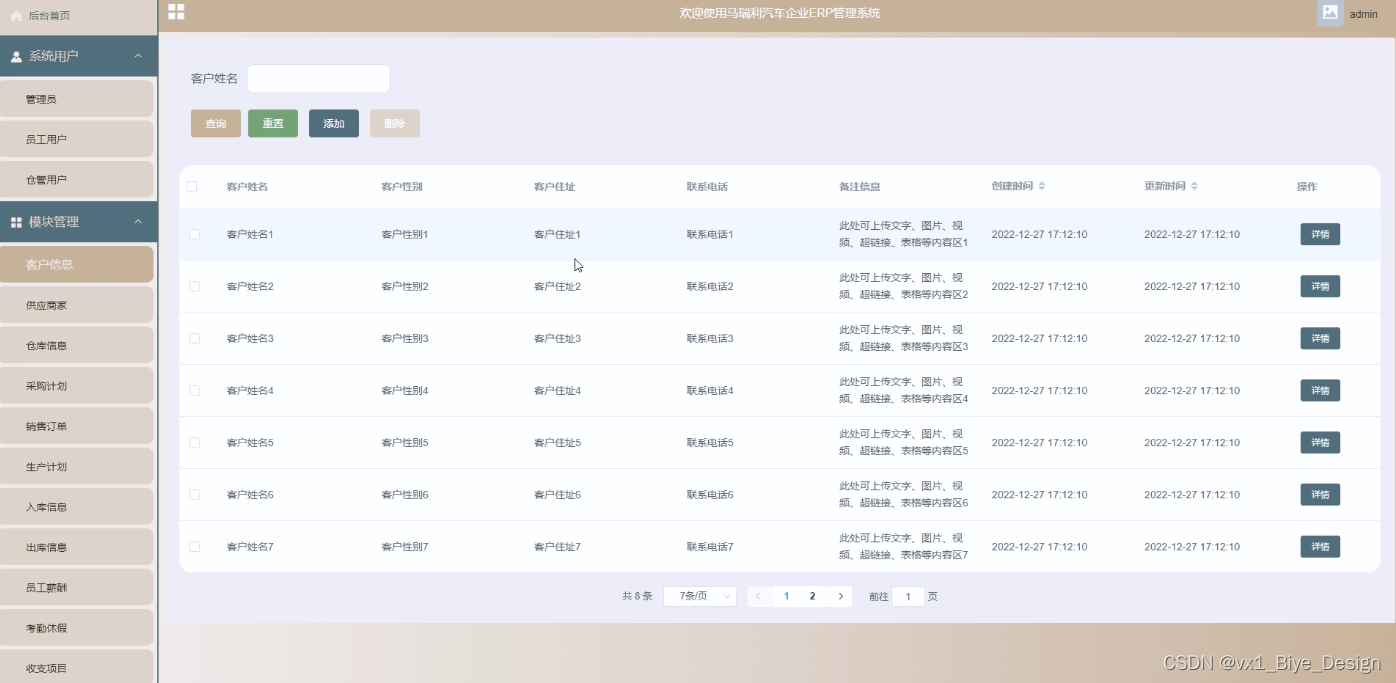Open 销售订单 menu item
This screenshot has width=1396, height=683.
pos(77,426)
